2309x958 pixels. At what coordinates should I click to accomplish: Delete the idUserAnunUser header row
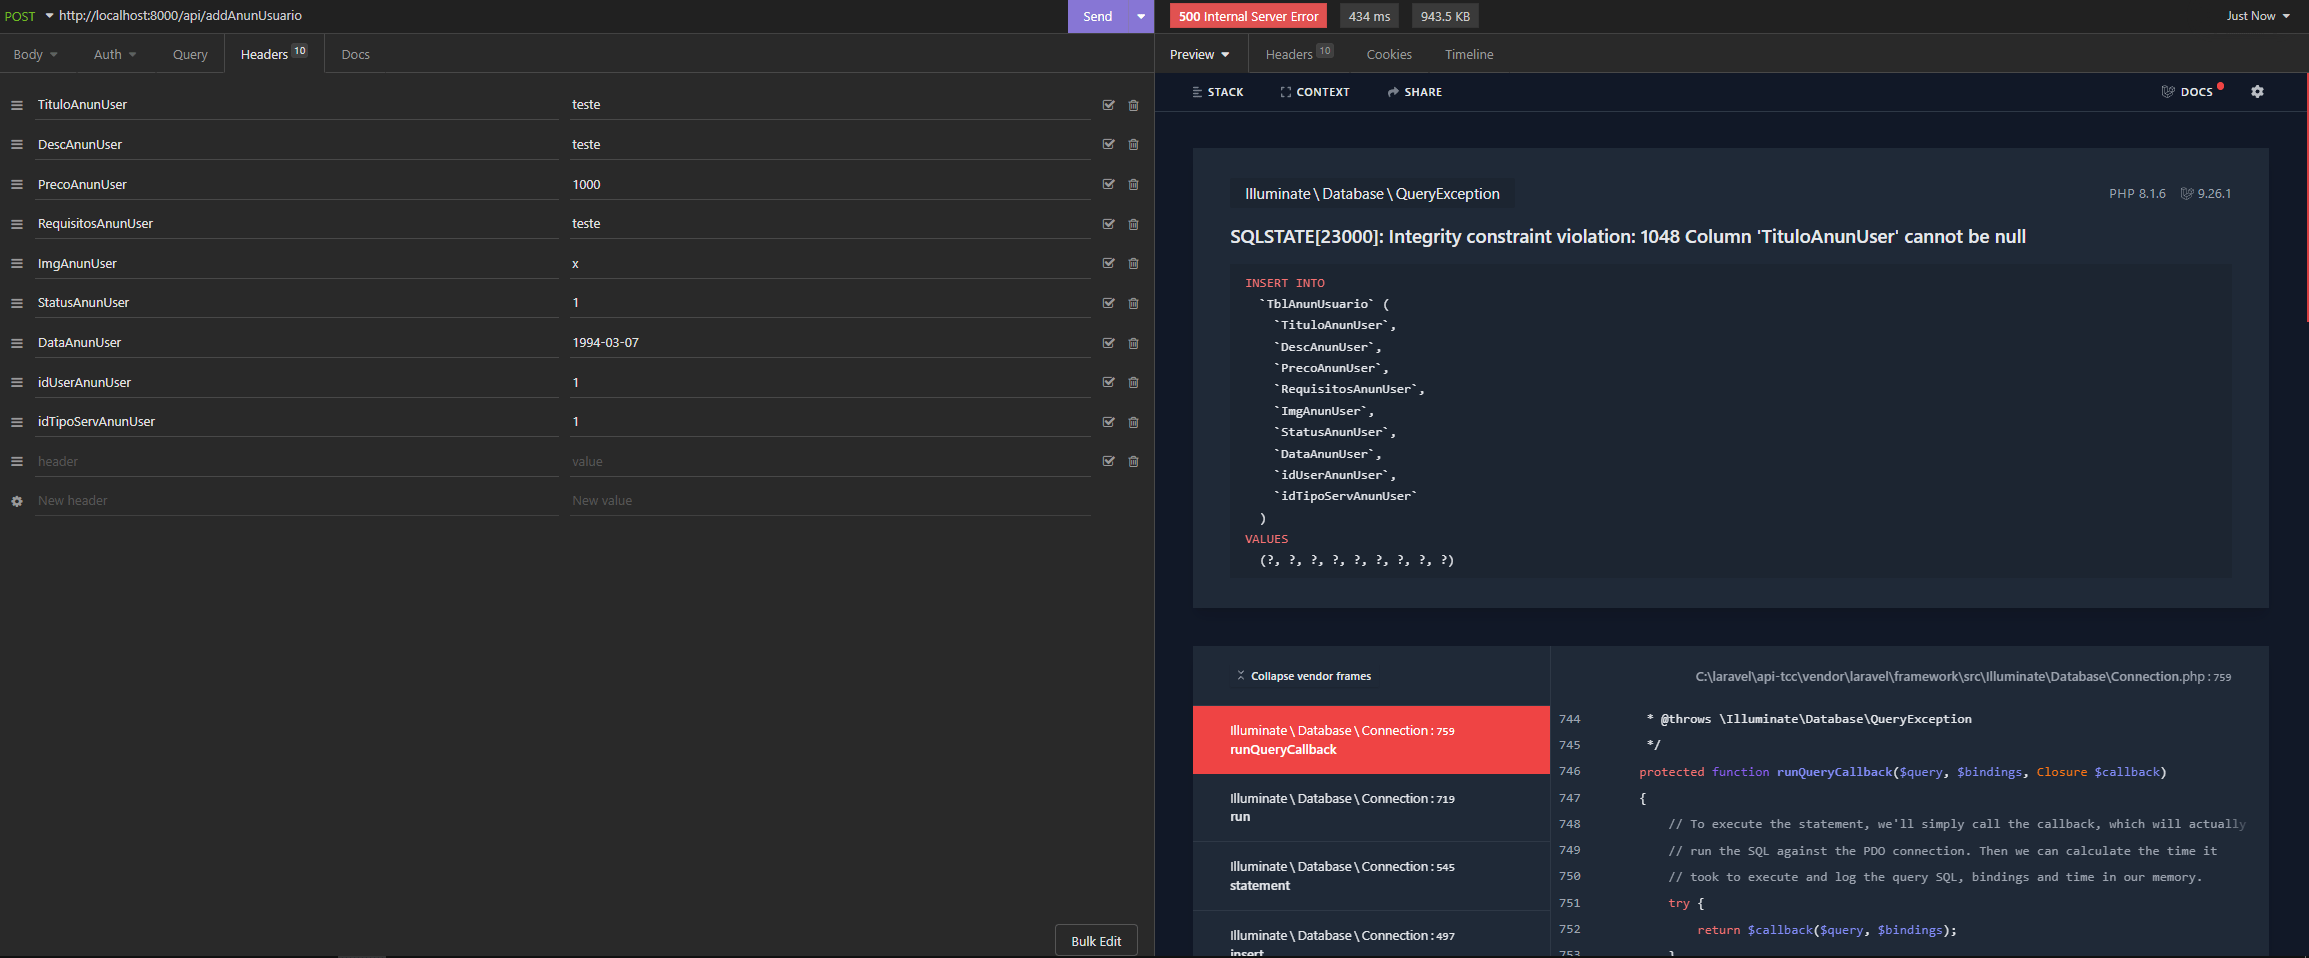click(1133, 382)
